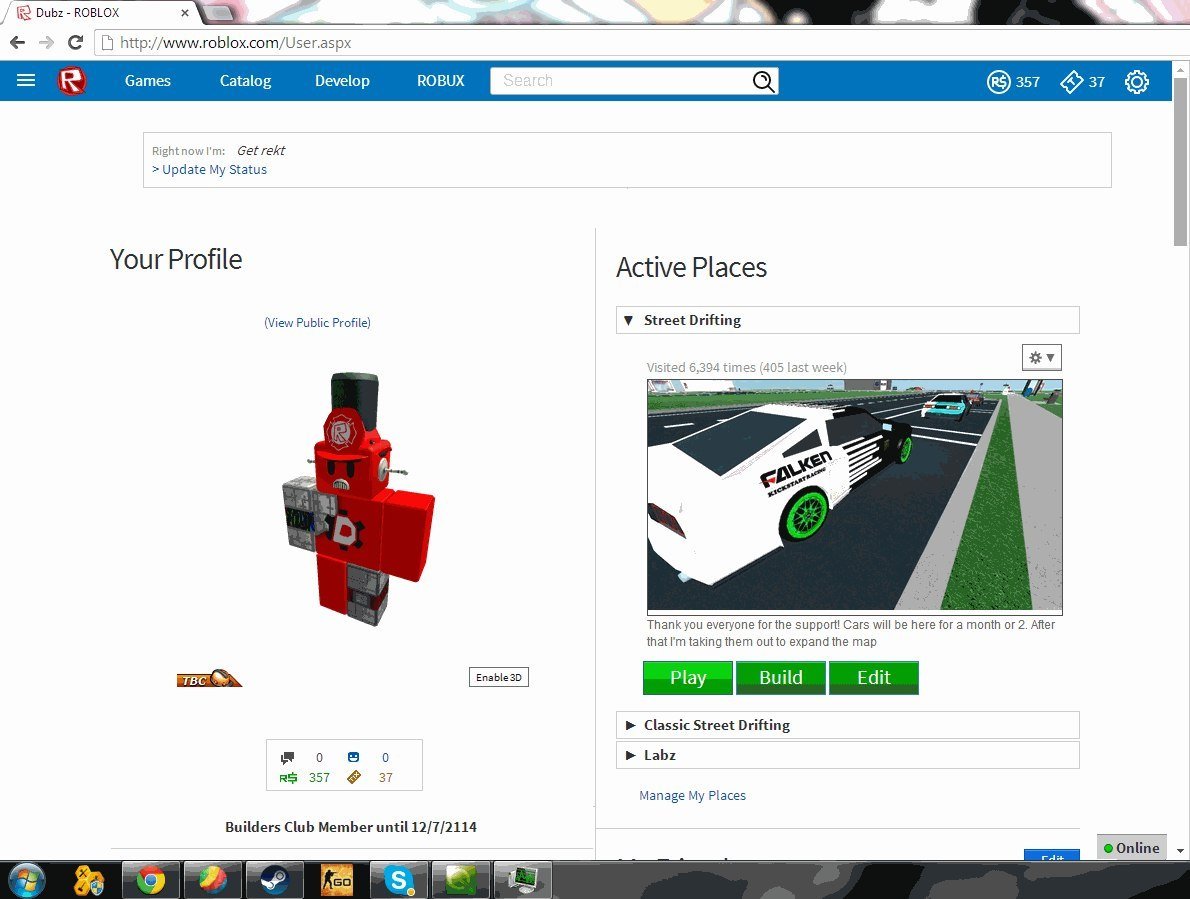Open the Catalog menu item
Screen dimensions: 1190x899
(x=245, y=81)
